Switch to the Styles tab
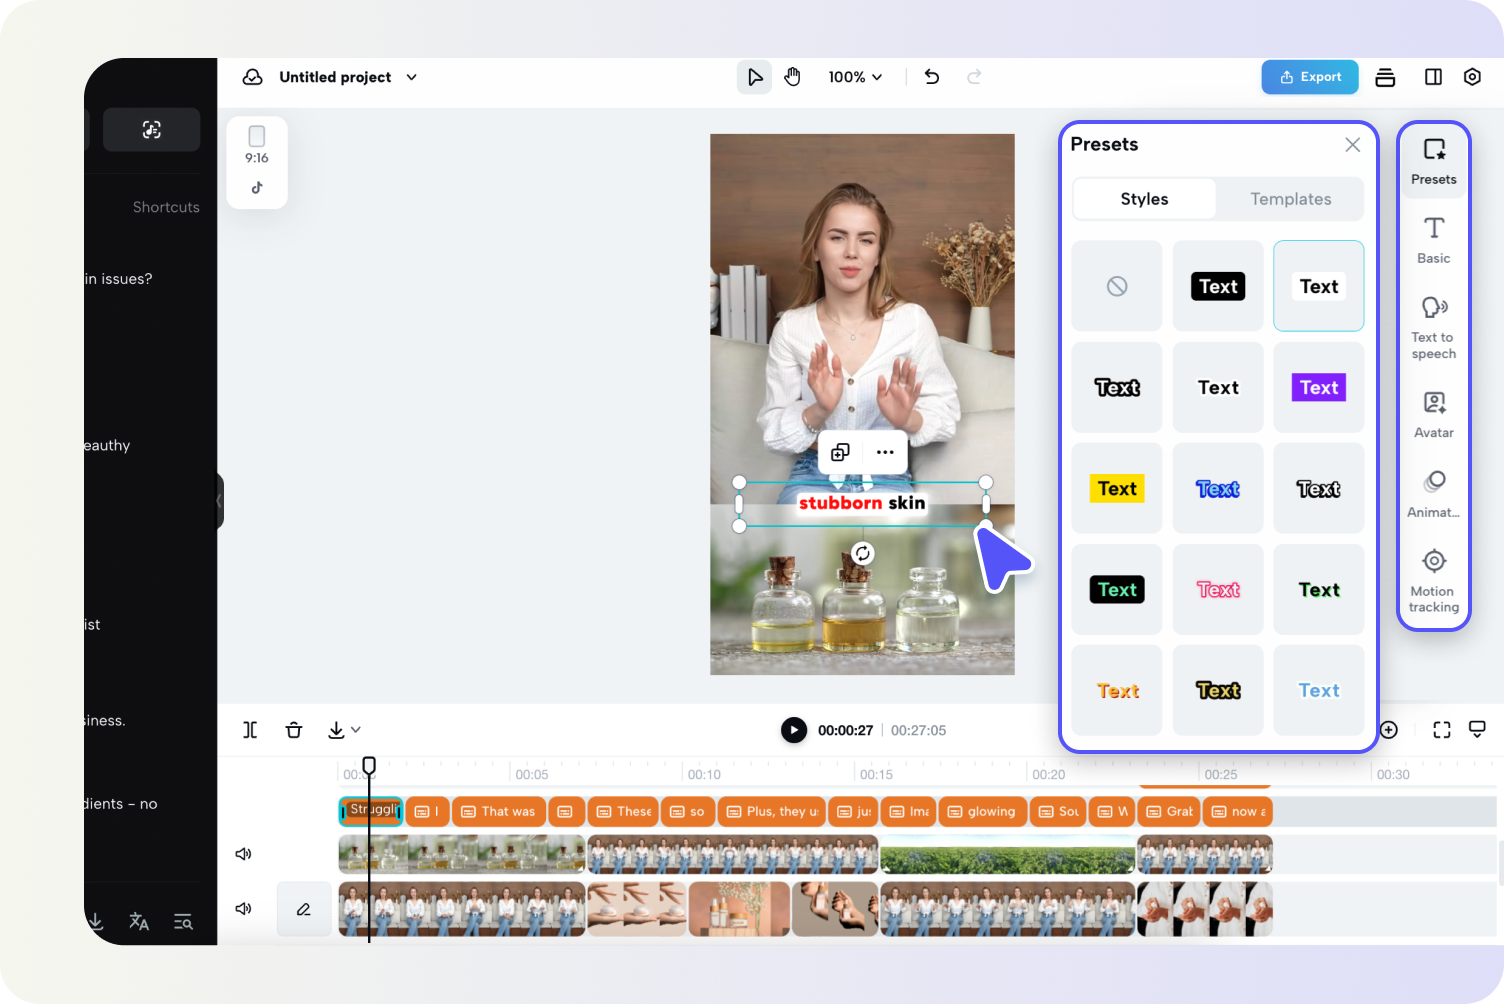 [1145, 199]
